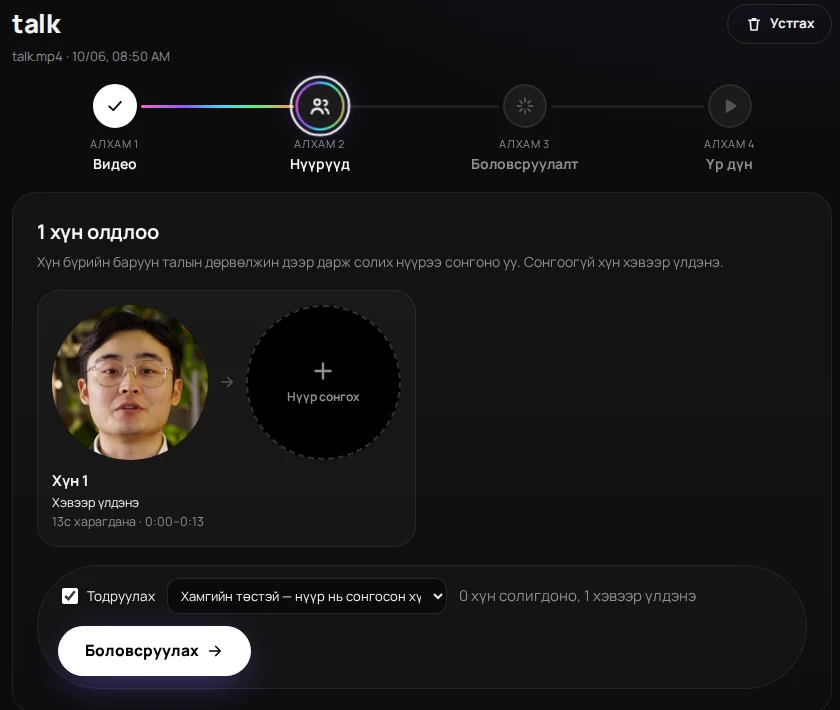Screen dimensions: 840x710
Task: Click the trash icon in Устгах button
Action: (x=754, y=24)
